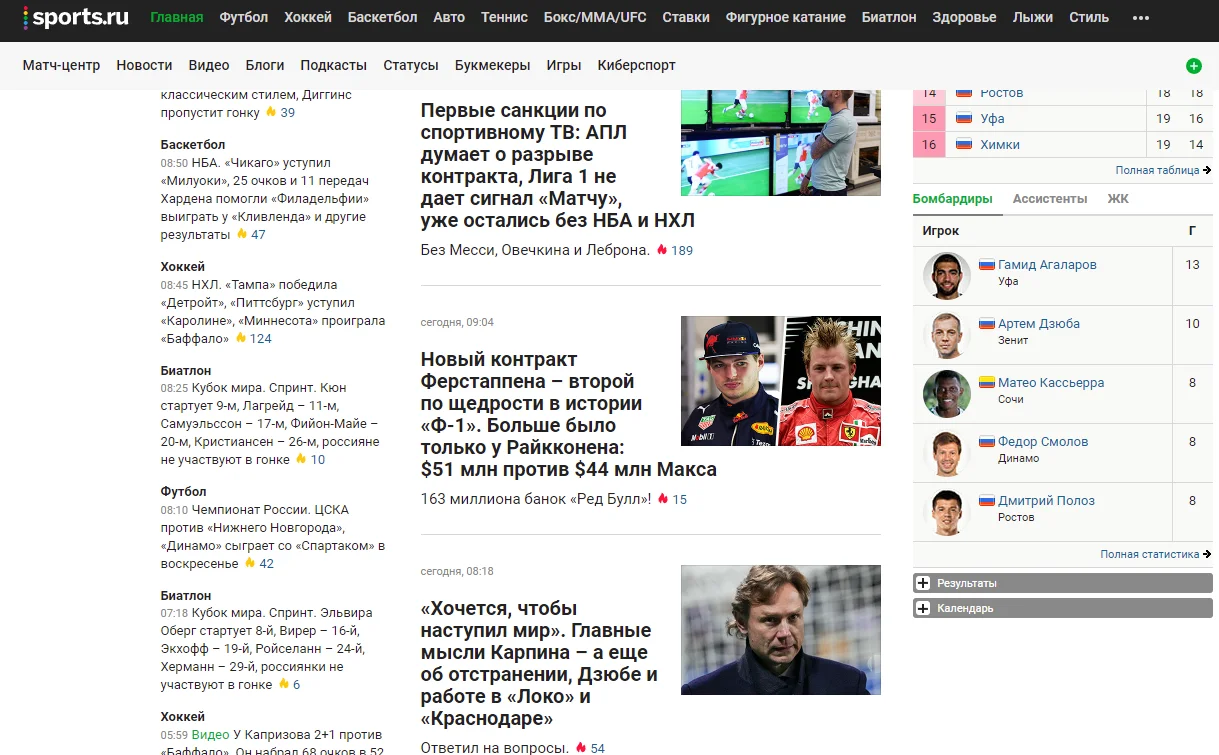Expand the Результаты section
The width and height of the screenshot is (1219, 755).
coord(924,583)
